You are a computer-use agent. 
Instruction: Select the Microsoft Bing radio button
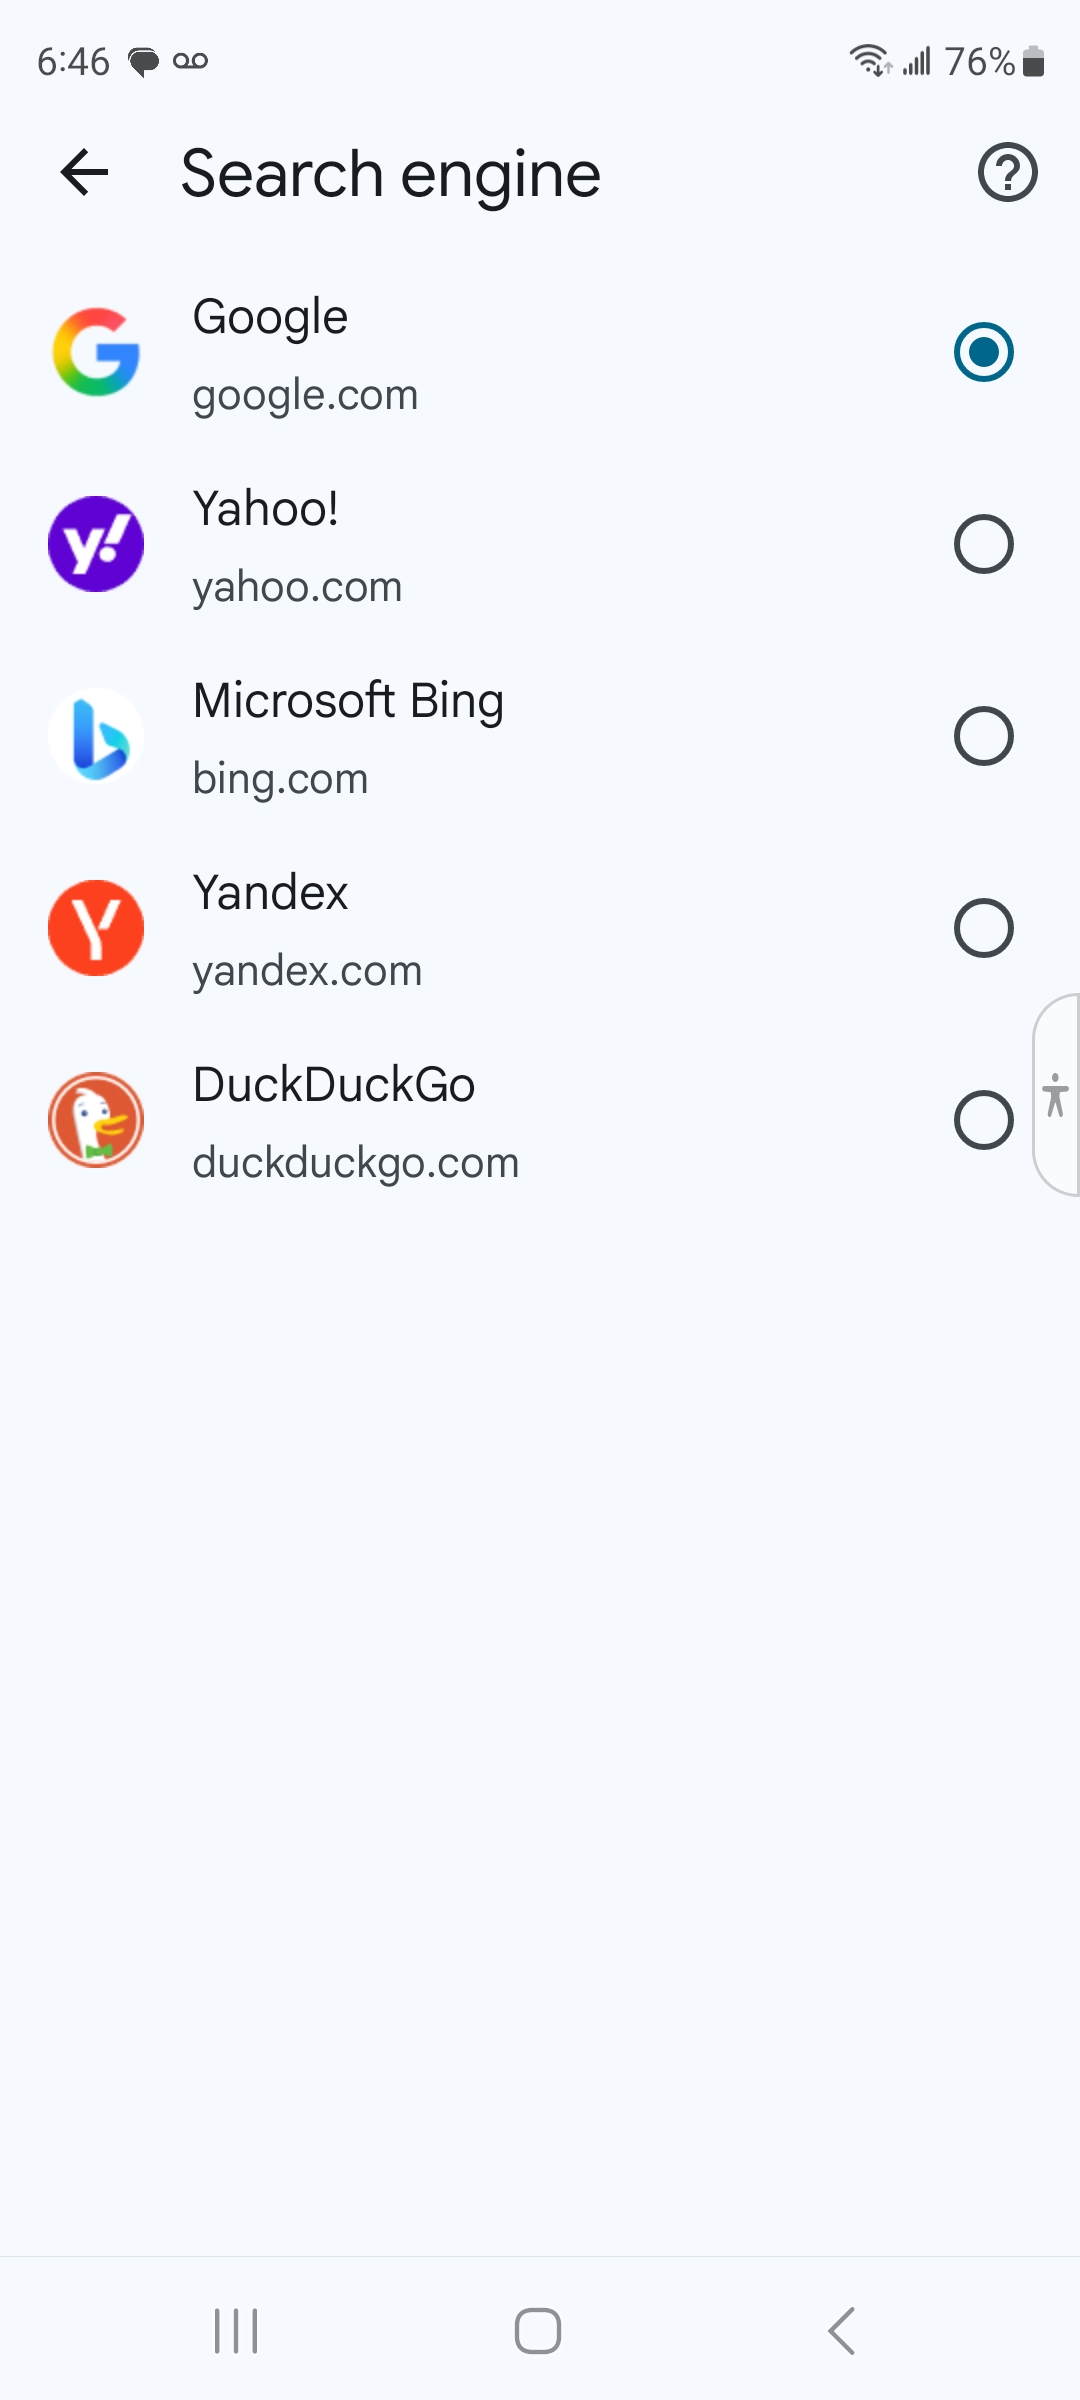984,736
